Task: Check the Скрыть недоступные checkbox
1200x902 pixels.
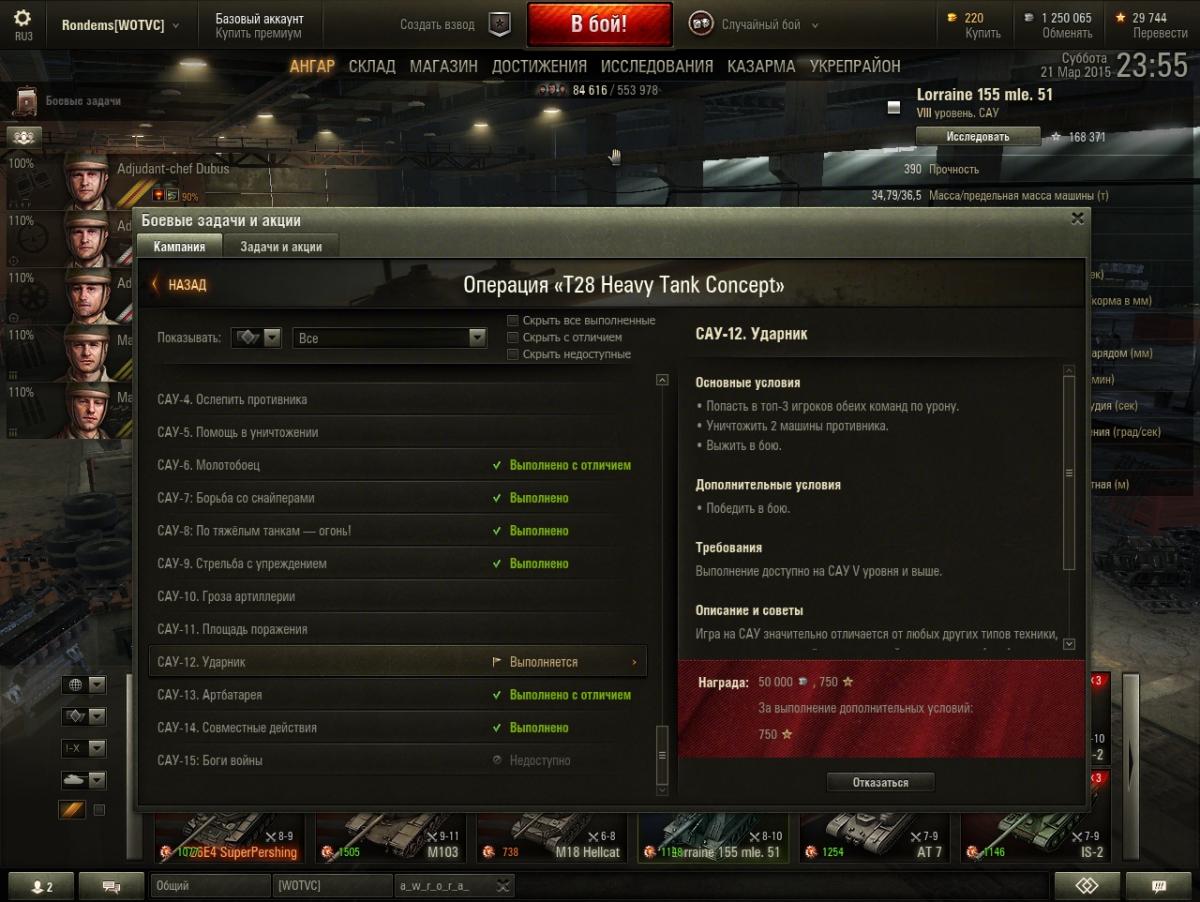Action: click(513, 354)
